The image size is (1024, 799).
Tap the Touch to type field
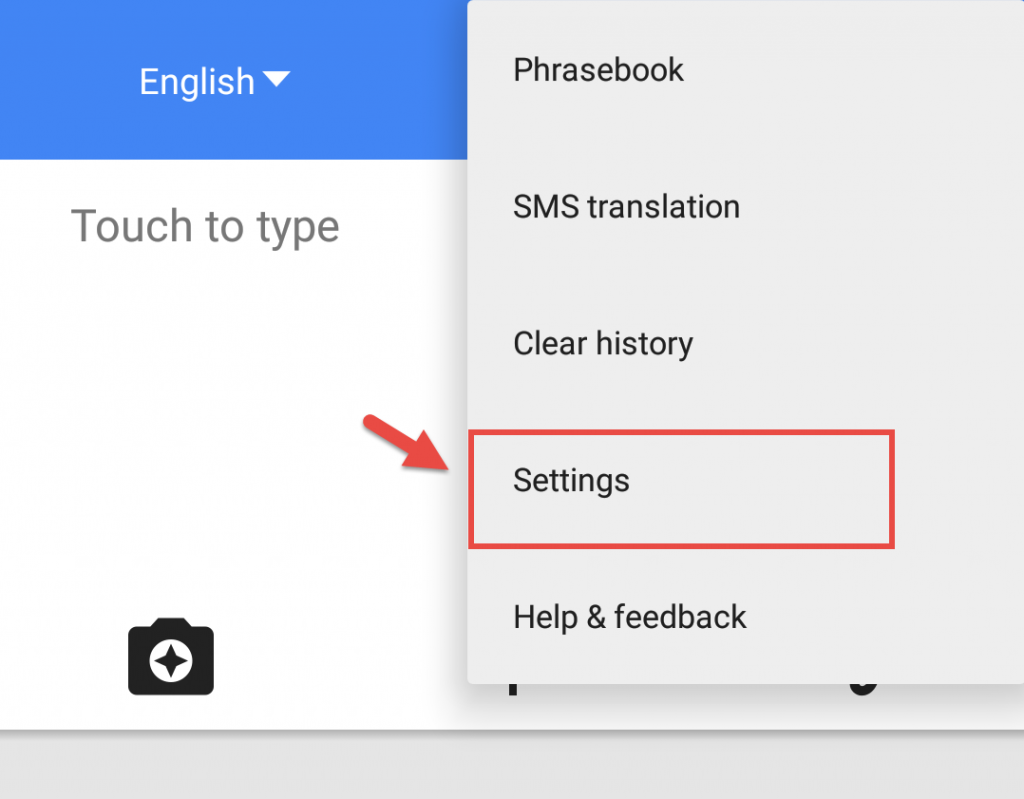[205, 226]
